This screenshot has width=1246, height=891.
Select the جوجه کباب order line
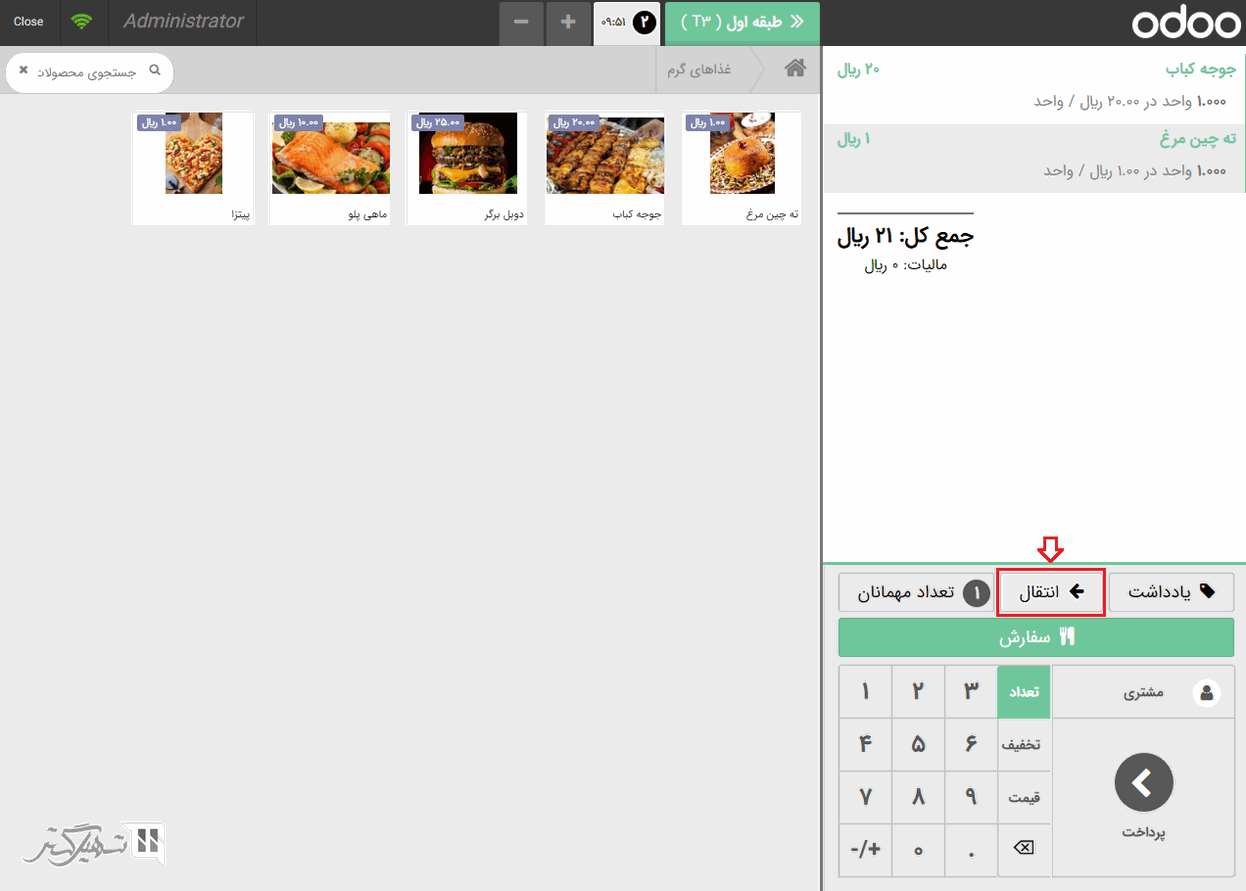[x=1035, y=85]
